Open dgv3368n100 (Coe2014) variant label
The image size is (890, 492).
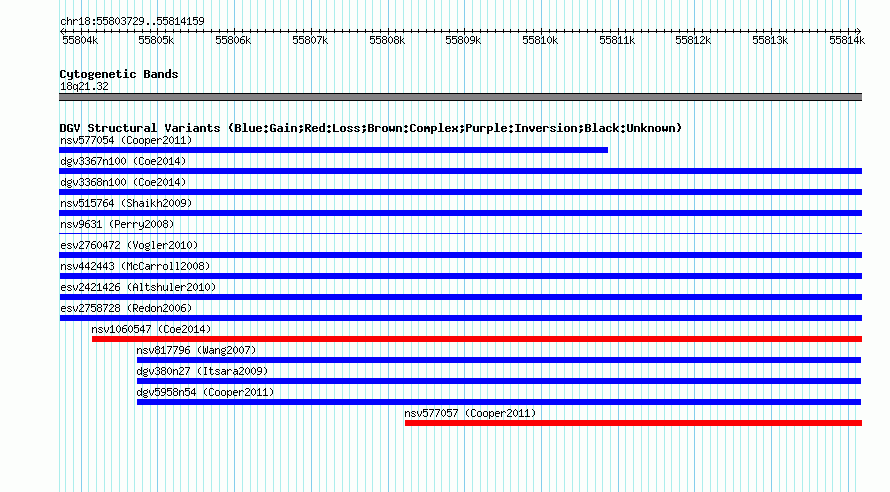coord(123,182)
